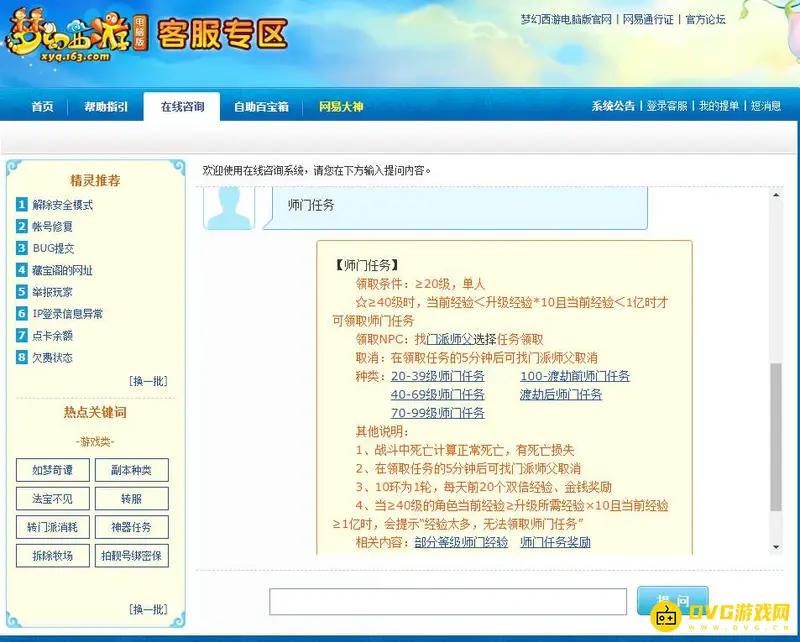The image size is (800, 642).
Task: Select the 在线咨询 tab
Action: (182, 107)
